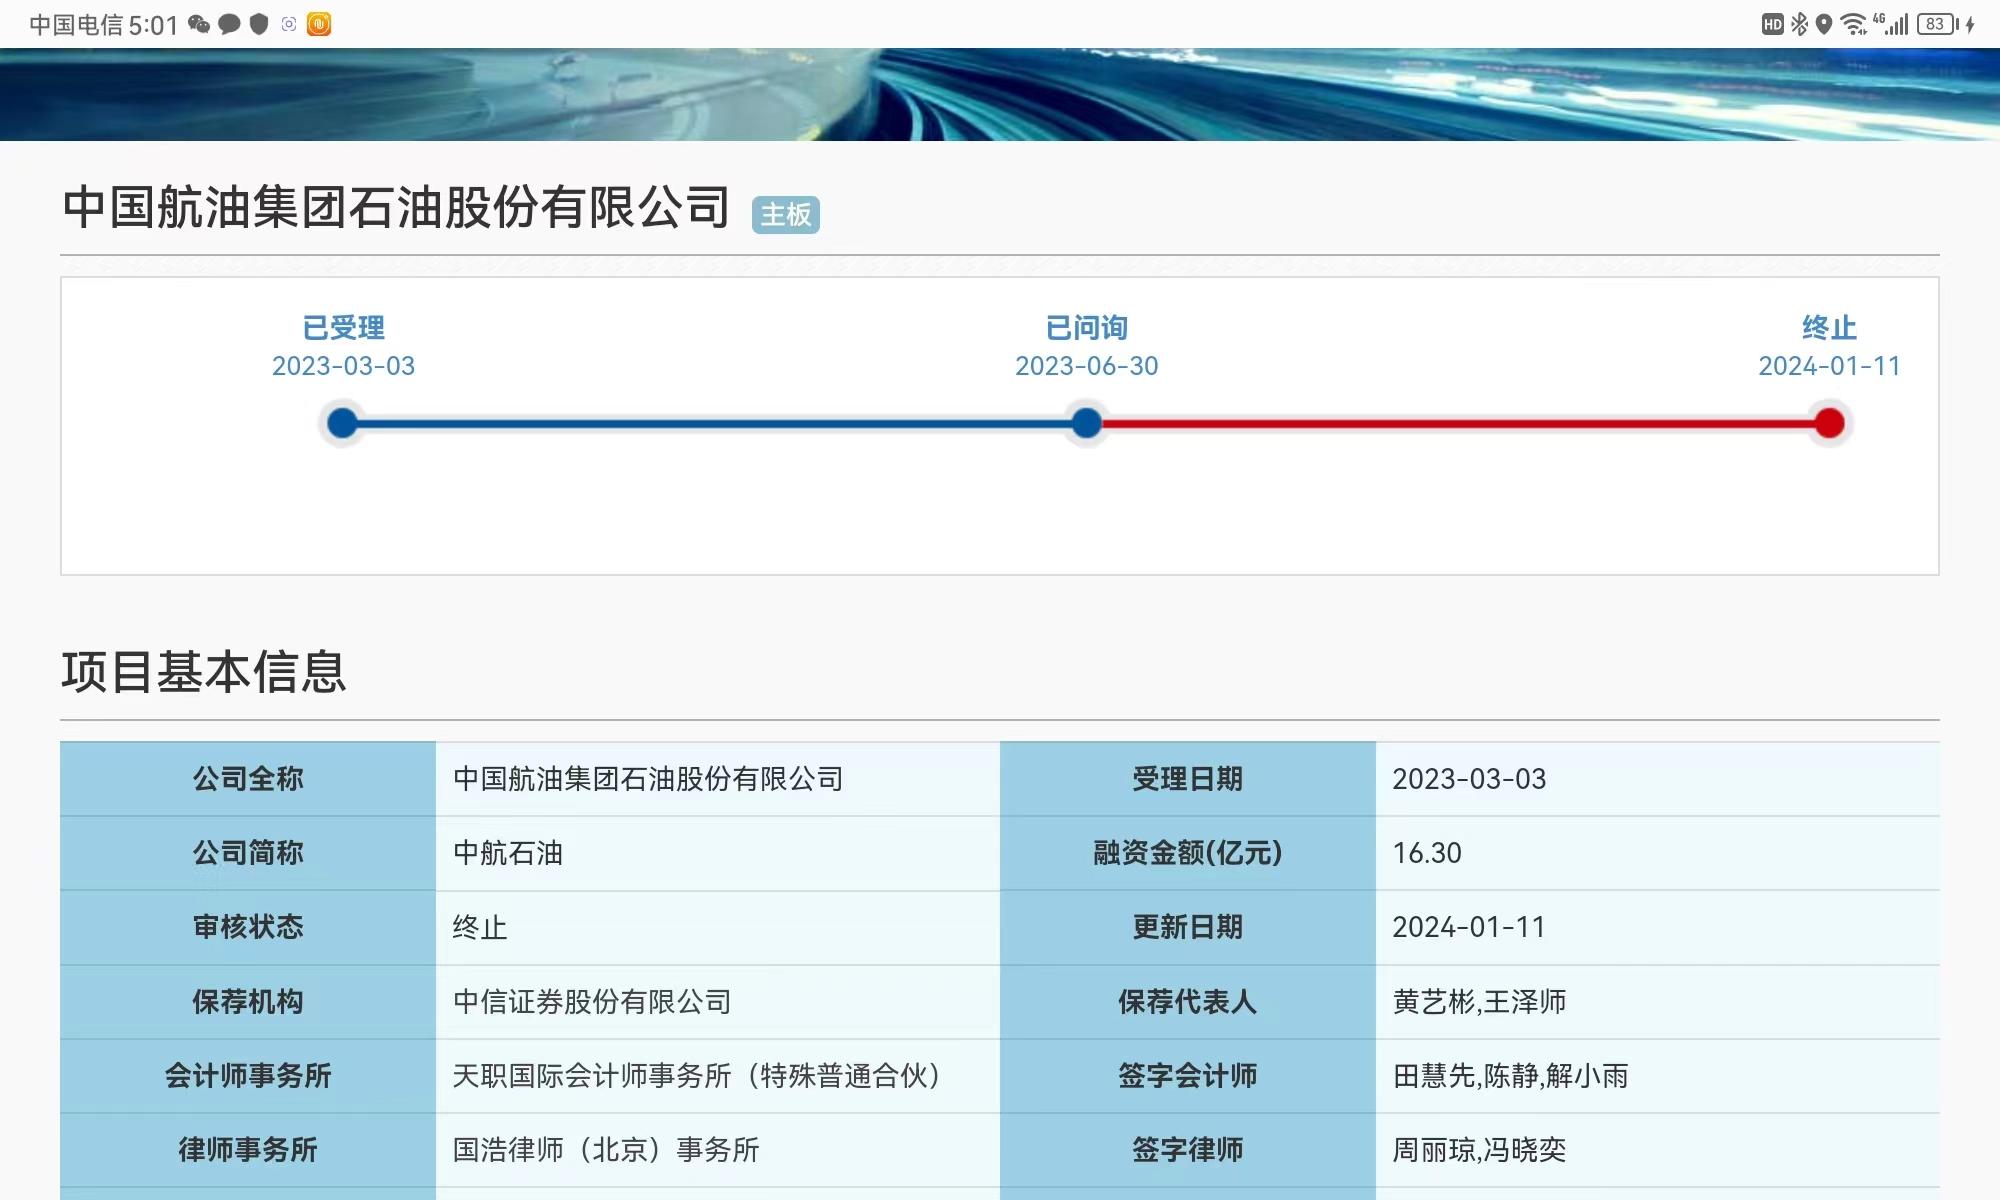Click the 更新日期 header cell
2000x1200 pixels.
tap(1188, 927)
